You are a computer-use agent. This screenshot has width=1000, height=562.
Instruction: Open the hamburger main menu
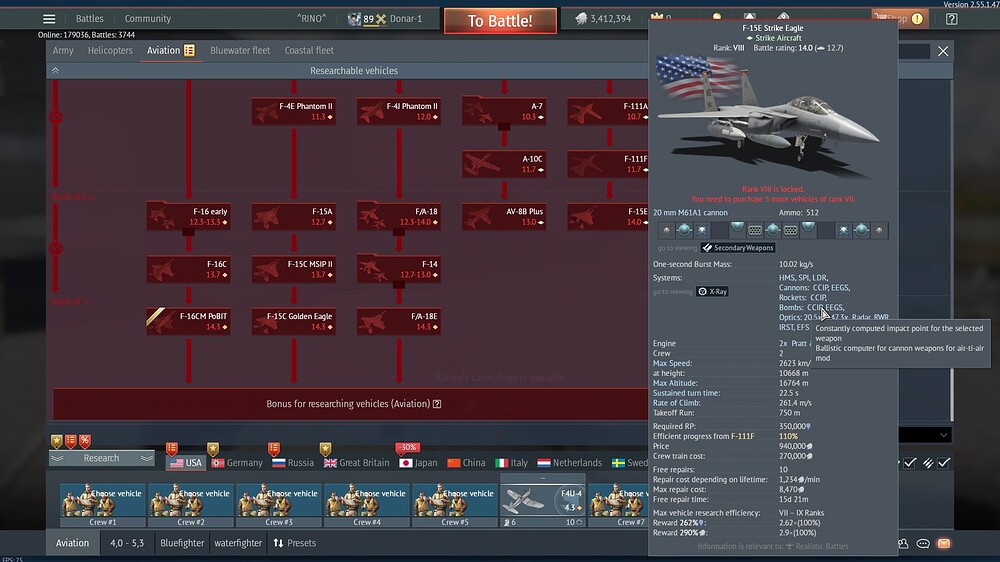[x=49, y=19]
